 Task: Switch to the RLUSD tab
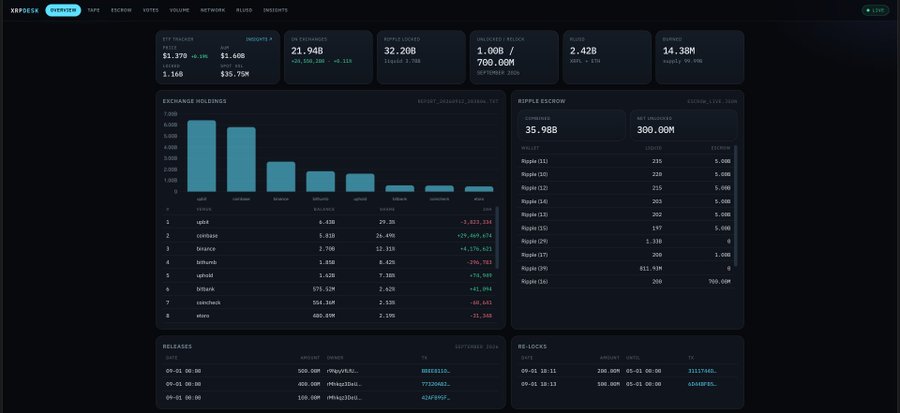(x=244, y=10)
